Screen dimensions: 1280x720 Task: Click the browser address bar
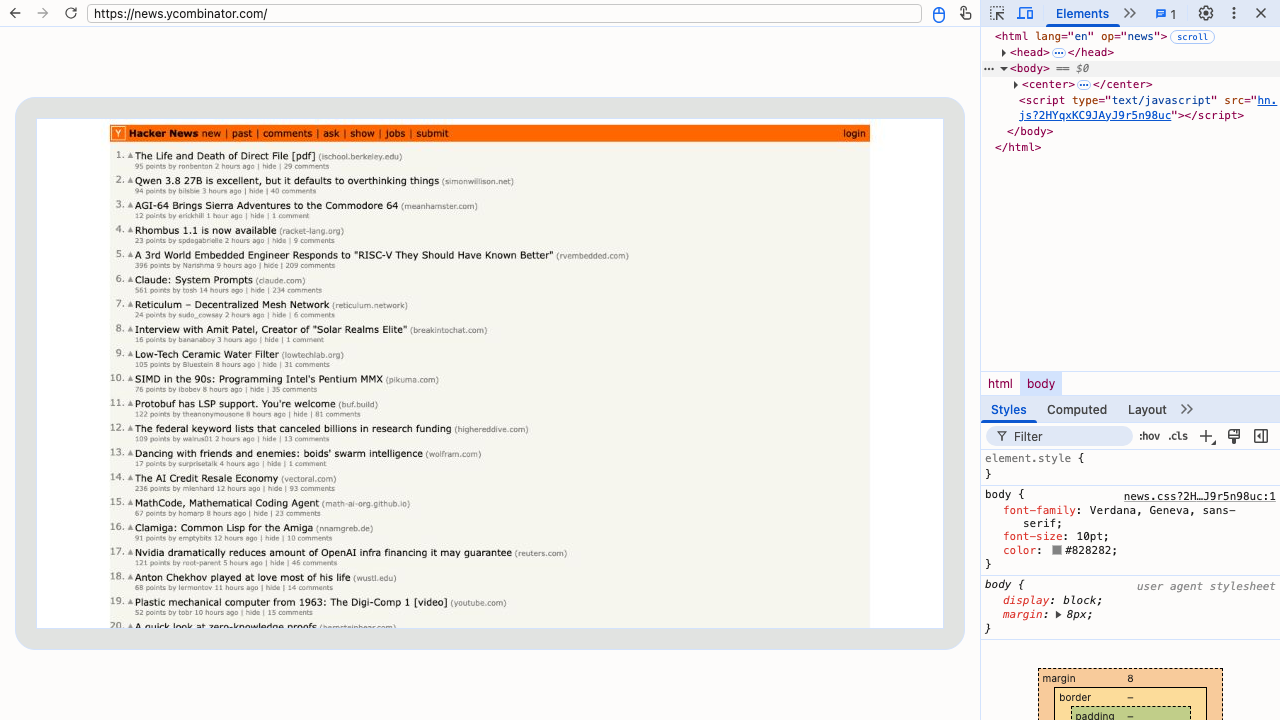point(504,14)
